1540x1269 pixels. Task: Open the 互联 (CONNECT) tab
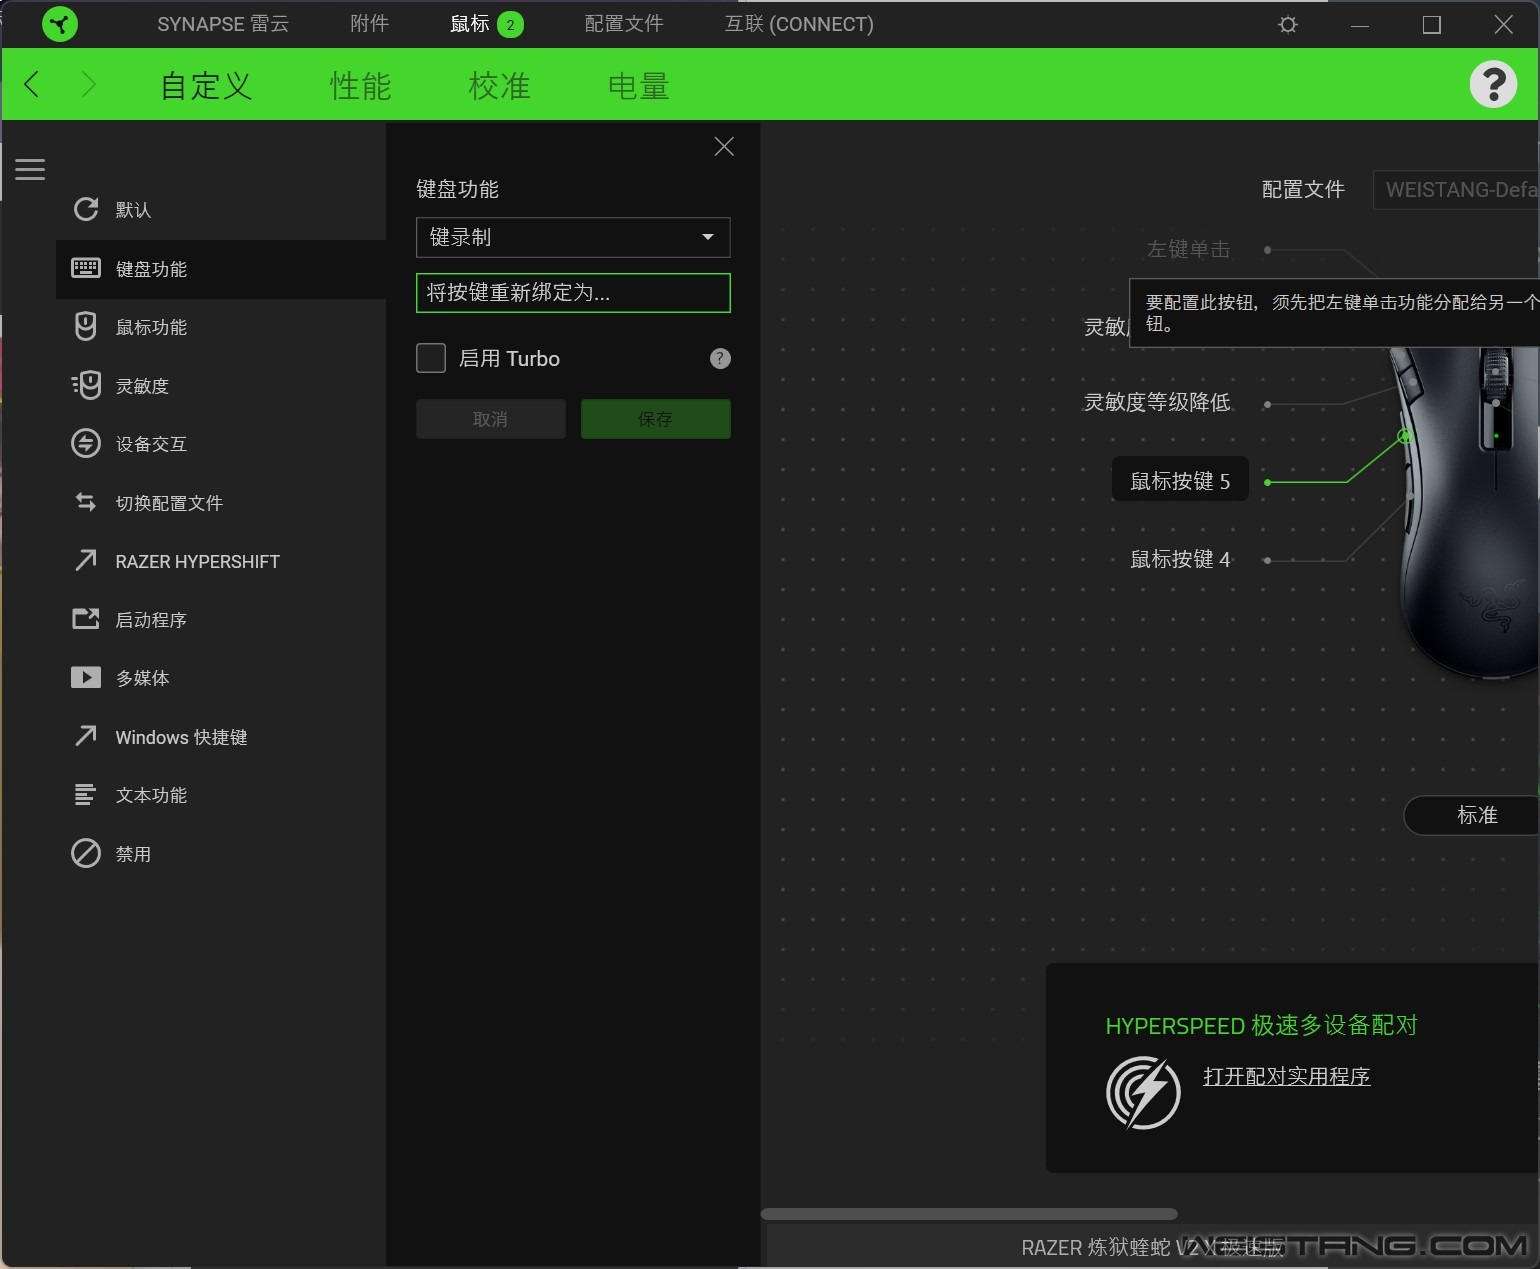point(799,24)
